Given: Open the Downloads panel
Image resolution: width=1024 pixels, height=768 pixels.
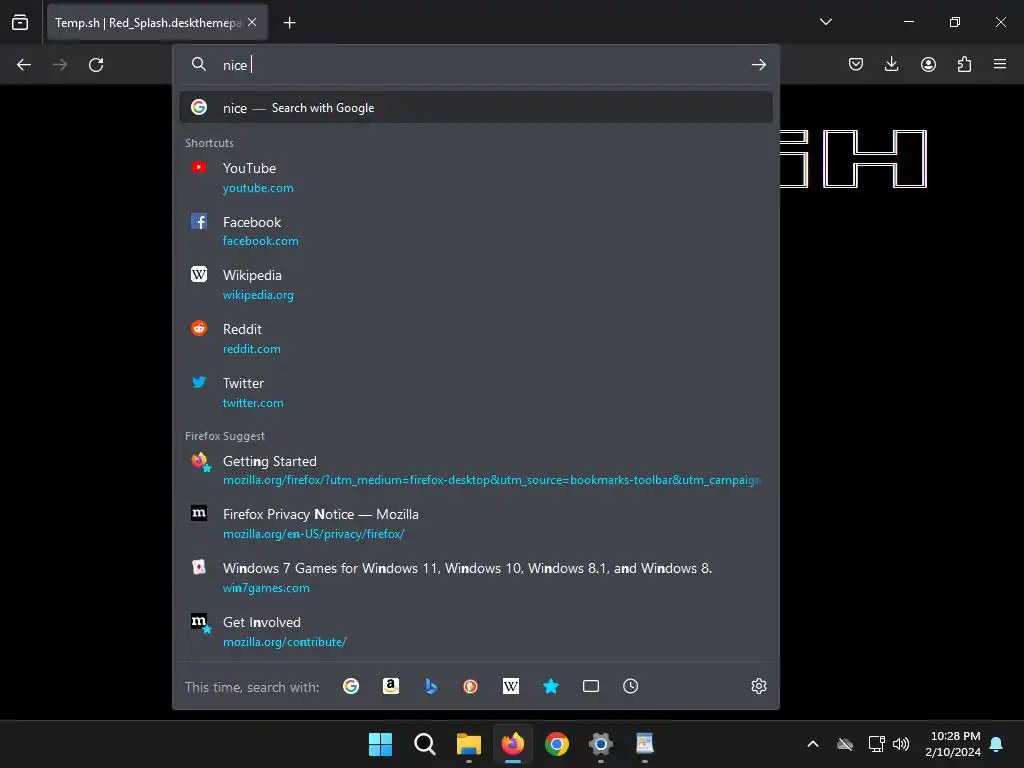Looking at the screenshot, I should (x=891, y=64).
